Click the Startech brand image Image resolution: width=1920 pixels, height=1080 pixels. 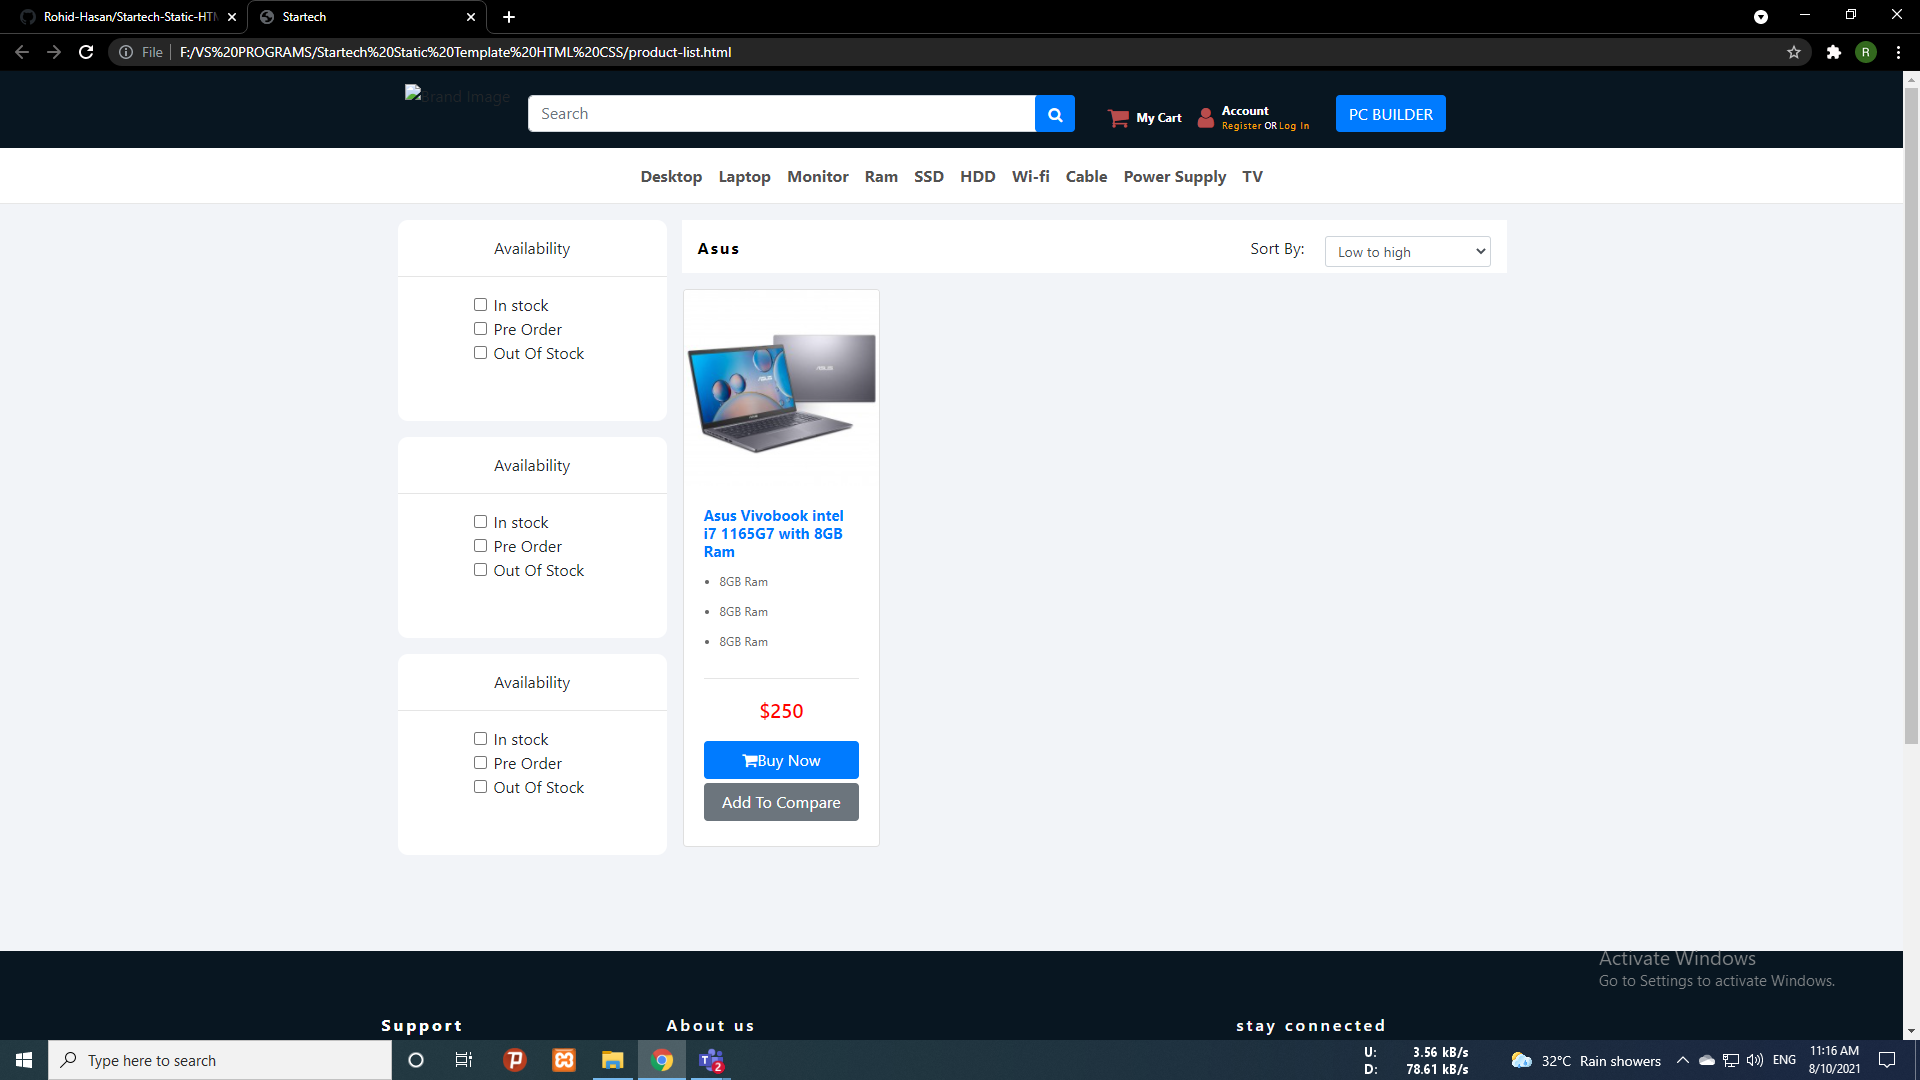(x=457, y=96)
